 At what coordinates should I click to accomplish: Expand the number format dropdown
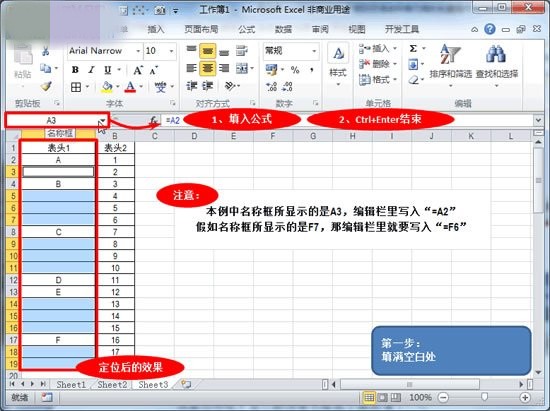pos(314,51)
